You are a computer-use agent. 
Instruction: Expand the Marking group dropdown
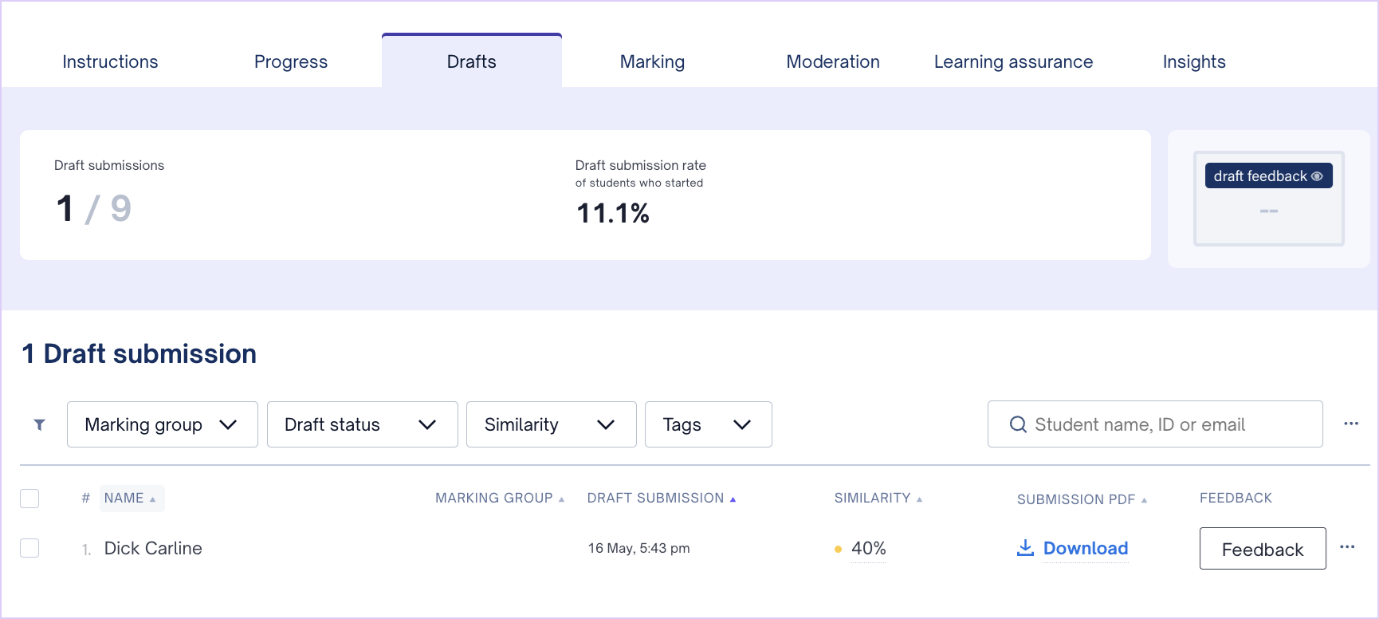coord(162,424)
